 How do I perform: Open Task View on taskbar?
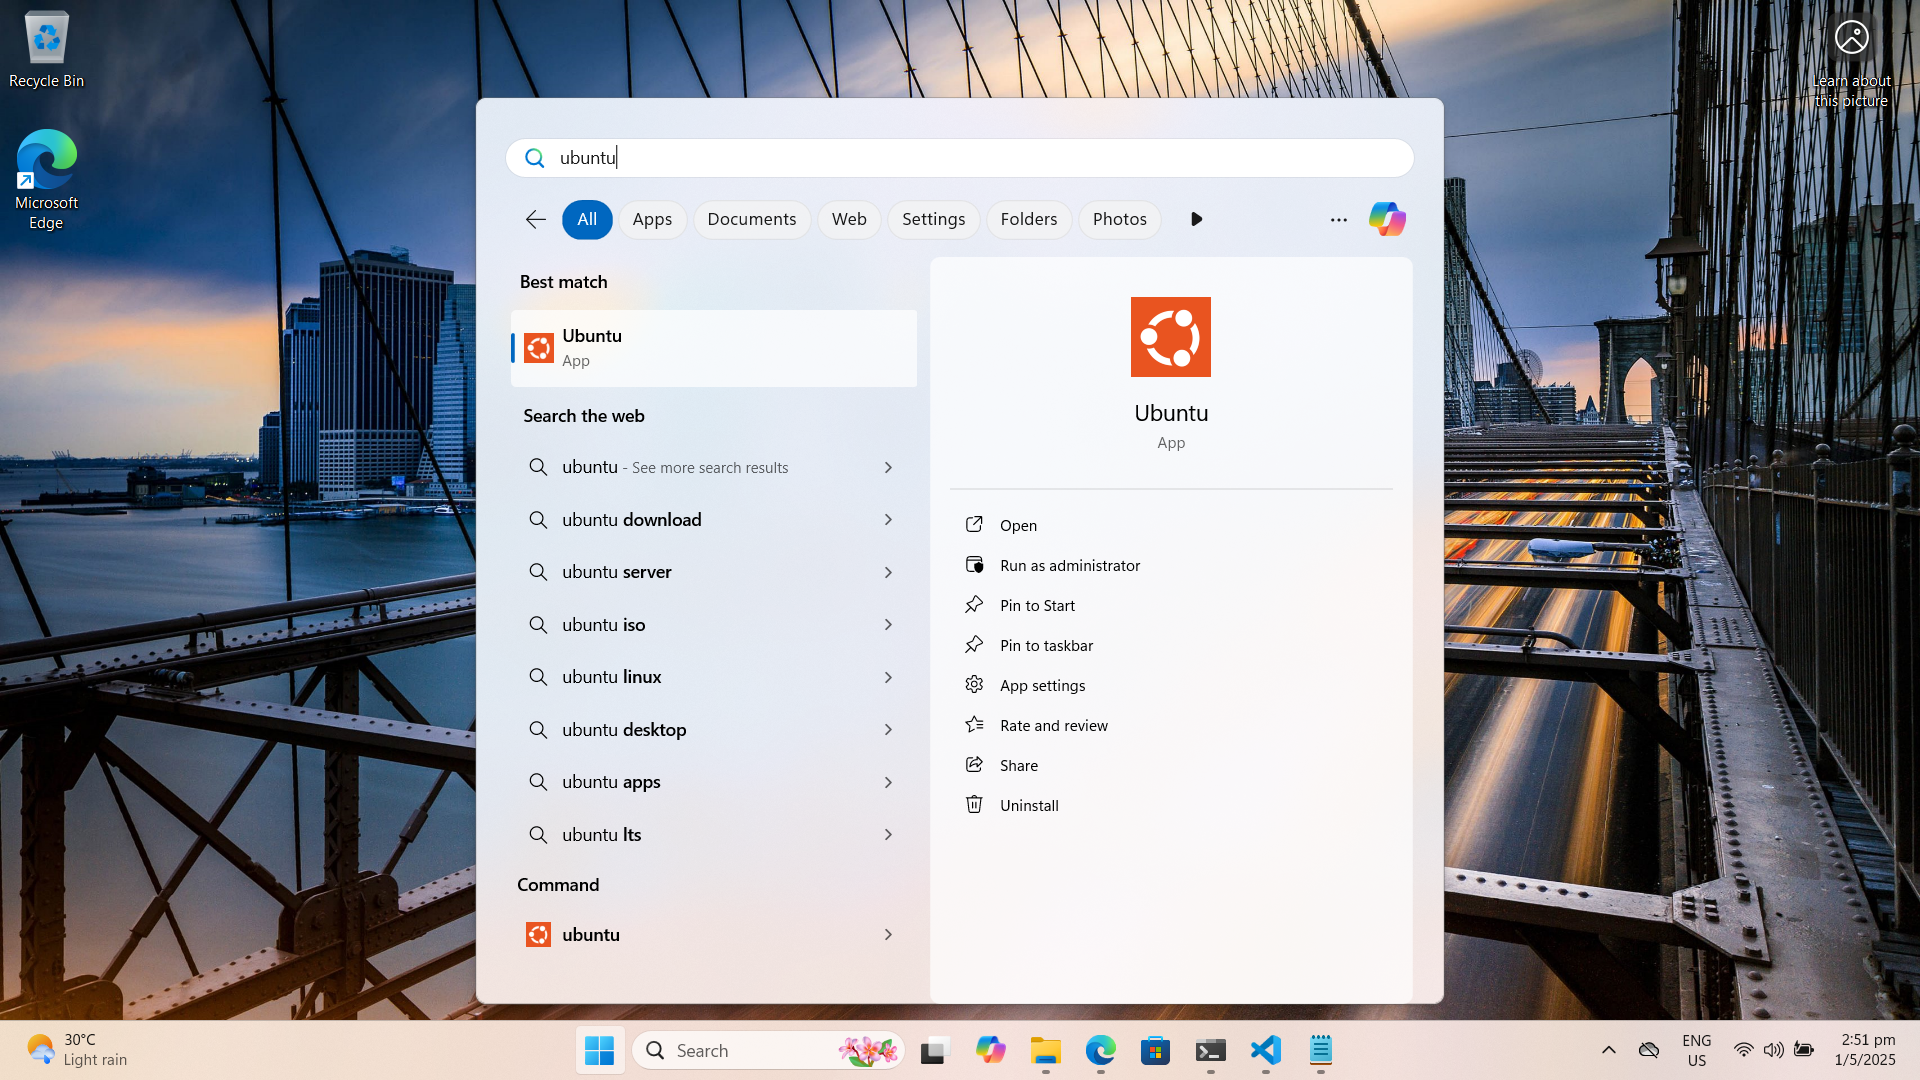934,1050
